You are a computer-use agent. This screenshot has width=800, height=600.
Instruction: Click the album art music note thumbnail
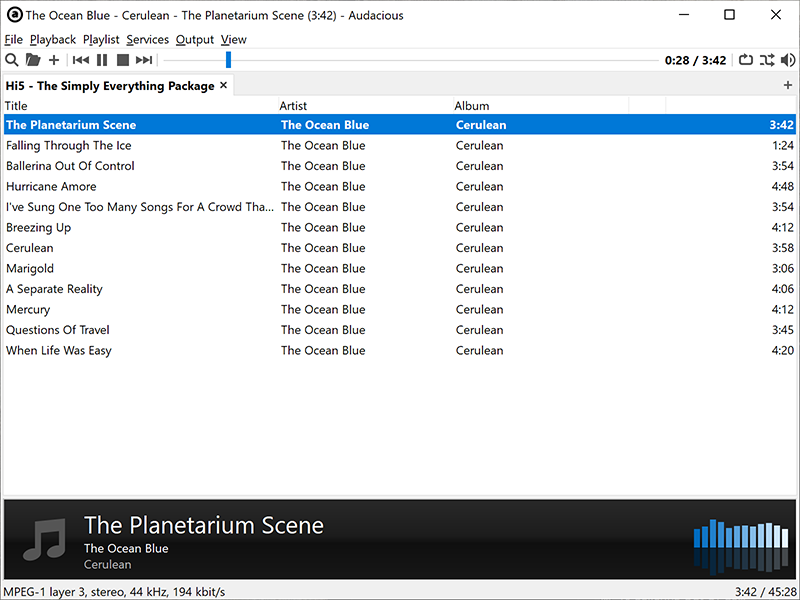point(44,539)
